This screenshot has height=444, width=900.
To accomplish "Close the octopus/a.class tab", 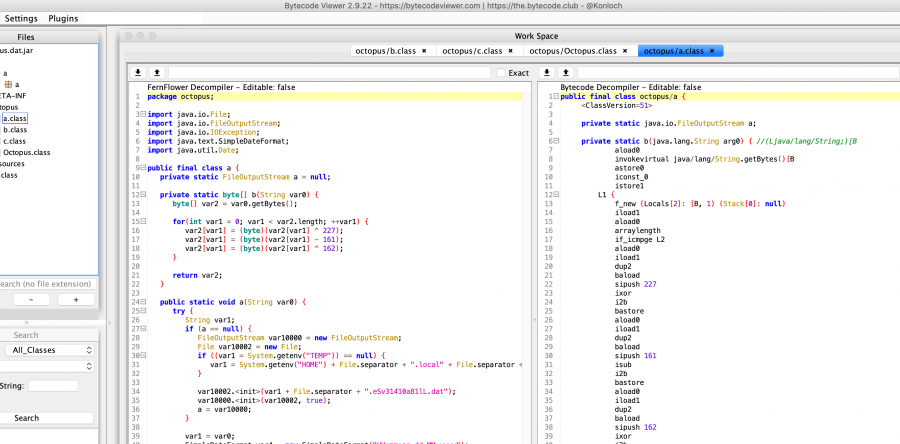I will pyautogui.click(x=712, y=51).
